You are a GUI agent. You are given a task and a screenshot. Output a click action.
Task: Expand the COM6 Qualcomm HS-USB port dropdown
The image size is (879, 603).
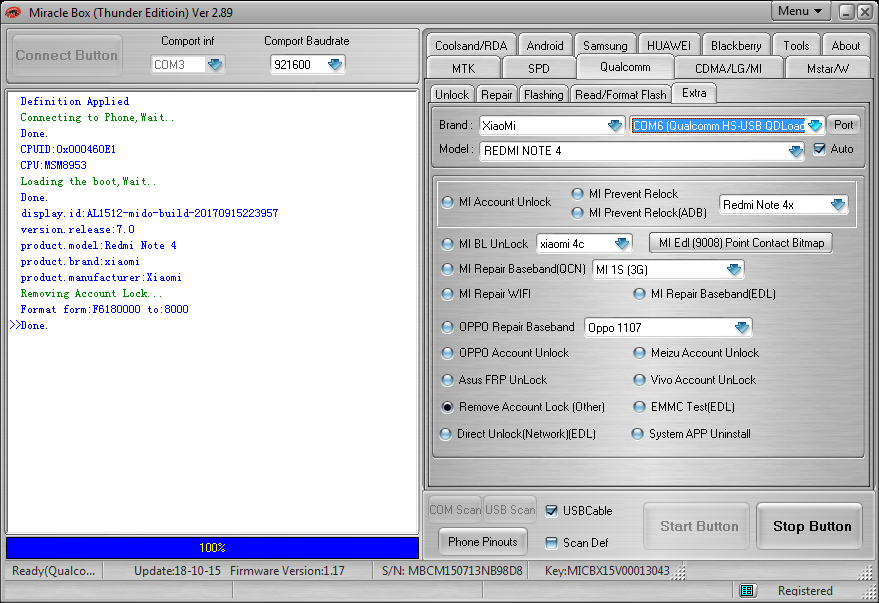(815, 126)
